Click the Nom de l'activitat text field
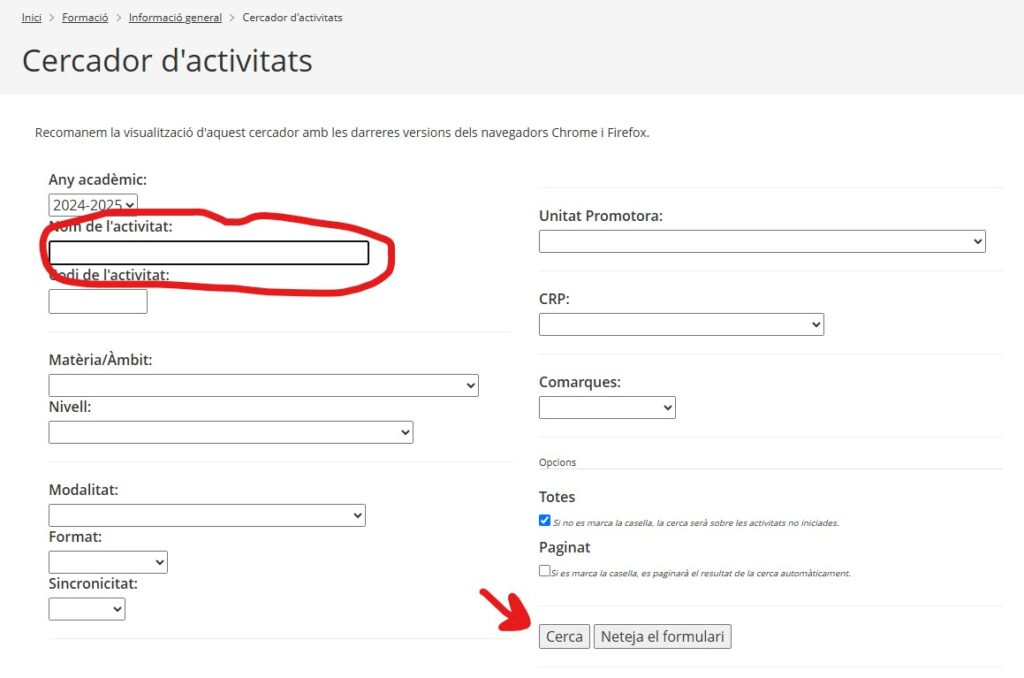Screen dimensions: 1024x678 tap(209, 253)
